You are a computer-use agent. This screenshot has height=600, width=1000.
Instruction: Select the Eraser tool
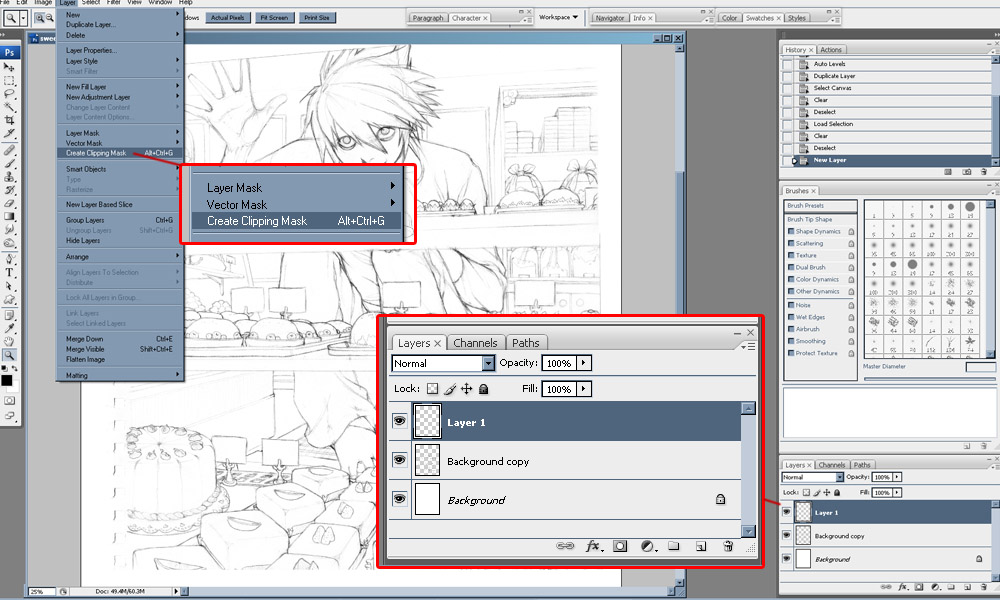[x=9, y=203]
